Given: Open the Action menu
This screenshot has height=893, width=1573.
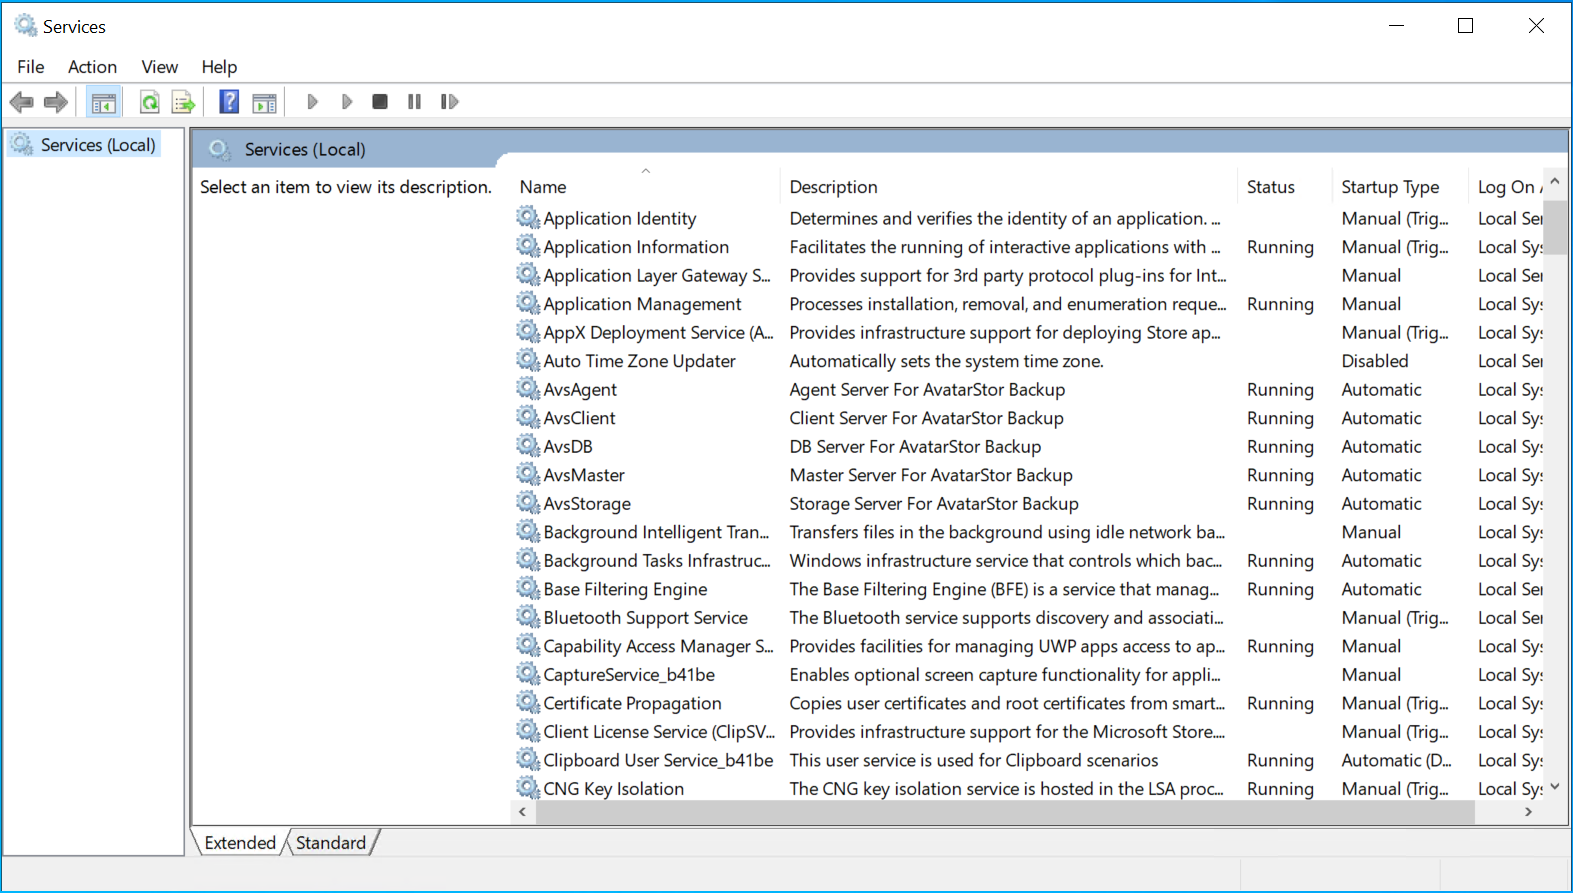Looking at the screenshot, I should 92,67.
